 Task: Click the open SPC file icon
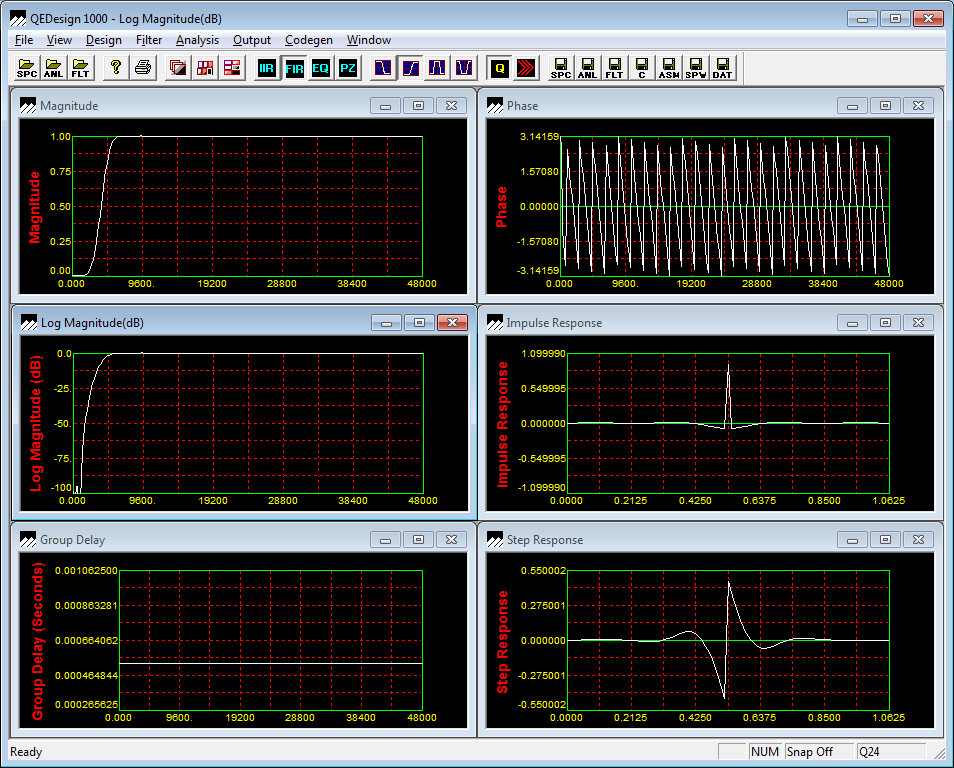pos(27,68)
